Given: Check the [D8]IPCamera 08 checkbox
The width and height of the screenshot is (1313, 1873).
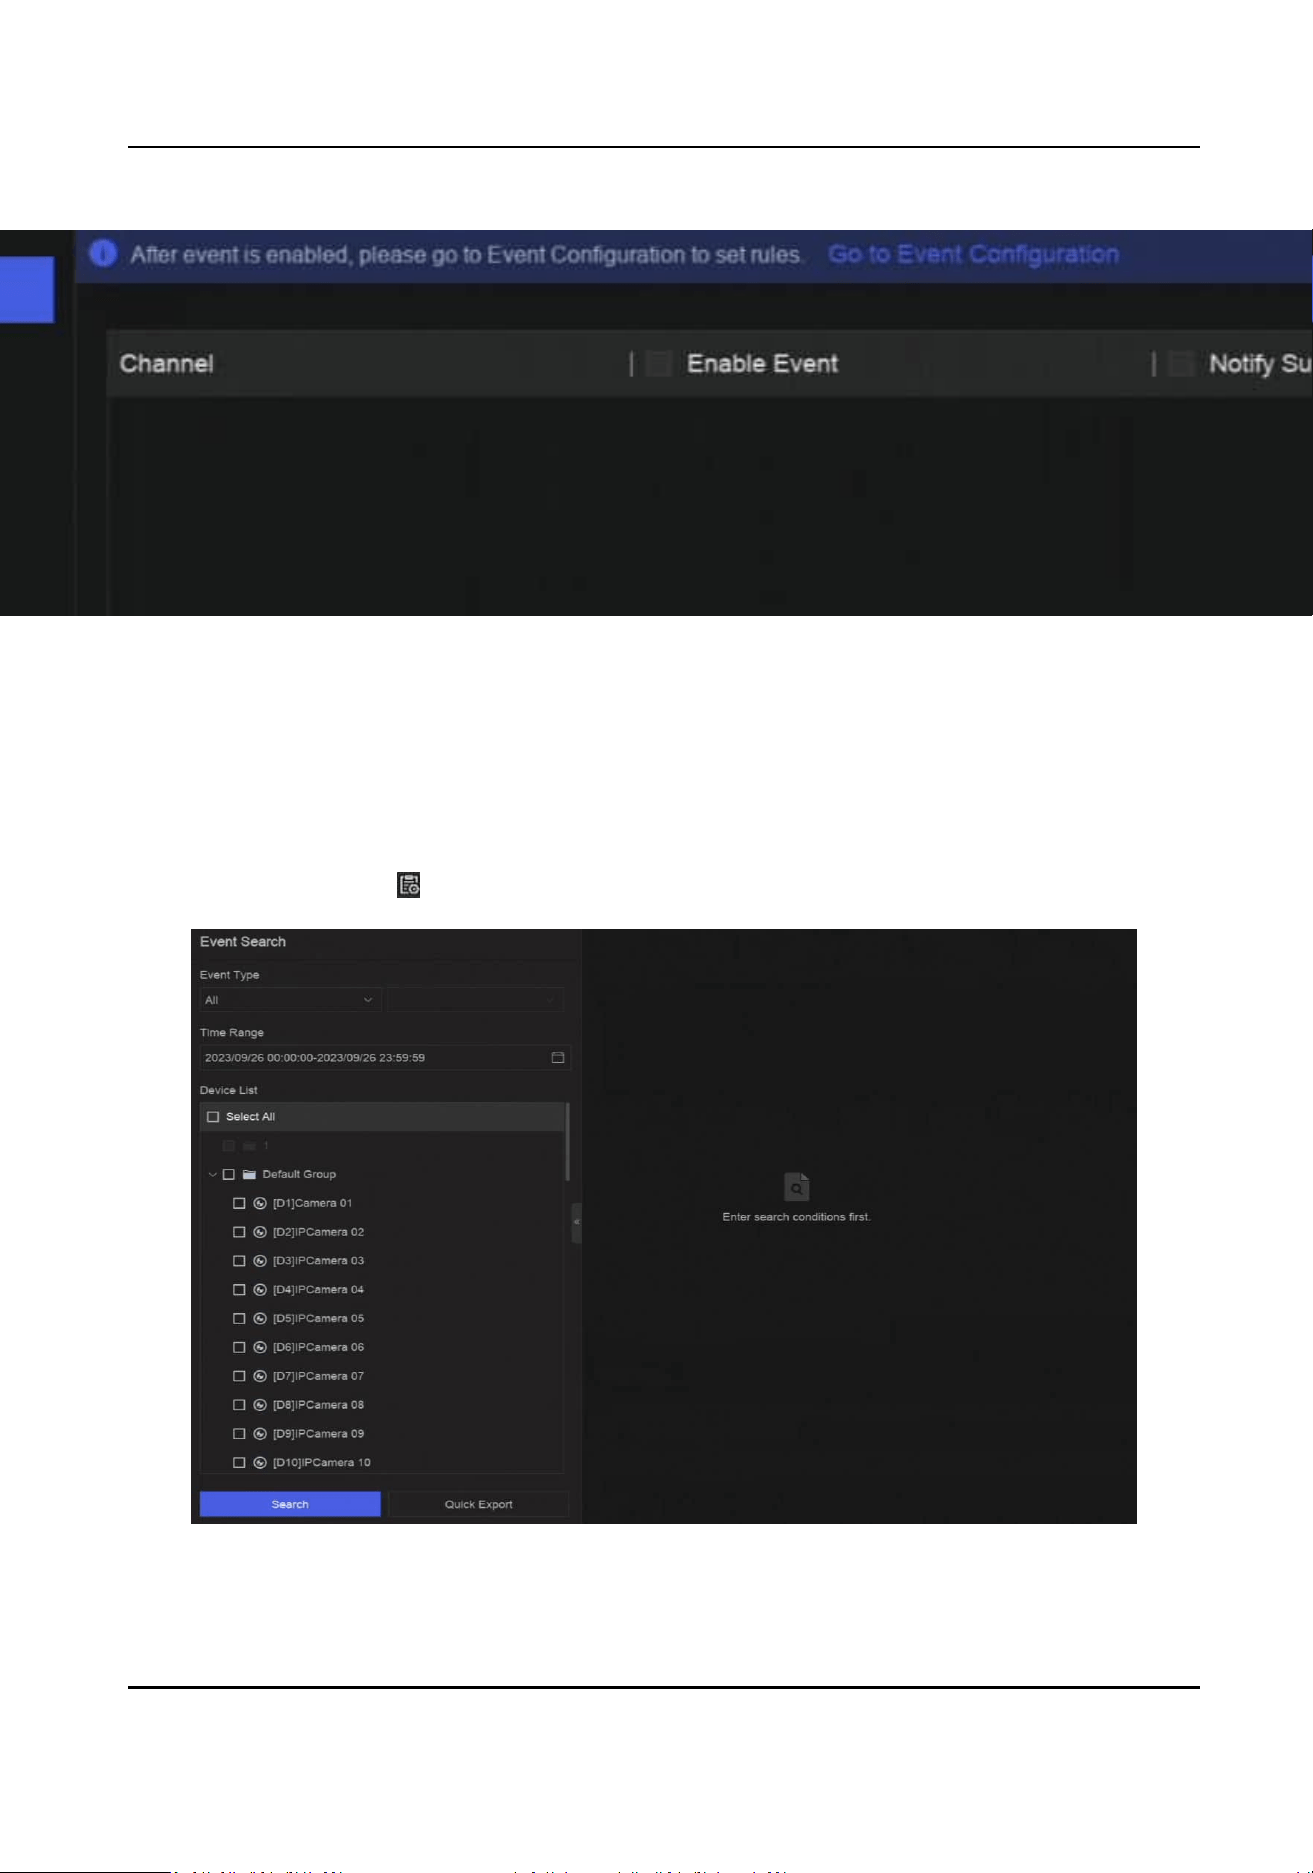Looking at the screenshot, I should click(239, 1405).
